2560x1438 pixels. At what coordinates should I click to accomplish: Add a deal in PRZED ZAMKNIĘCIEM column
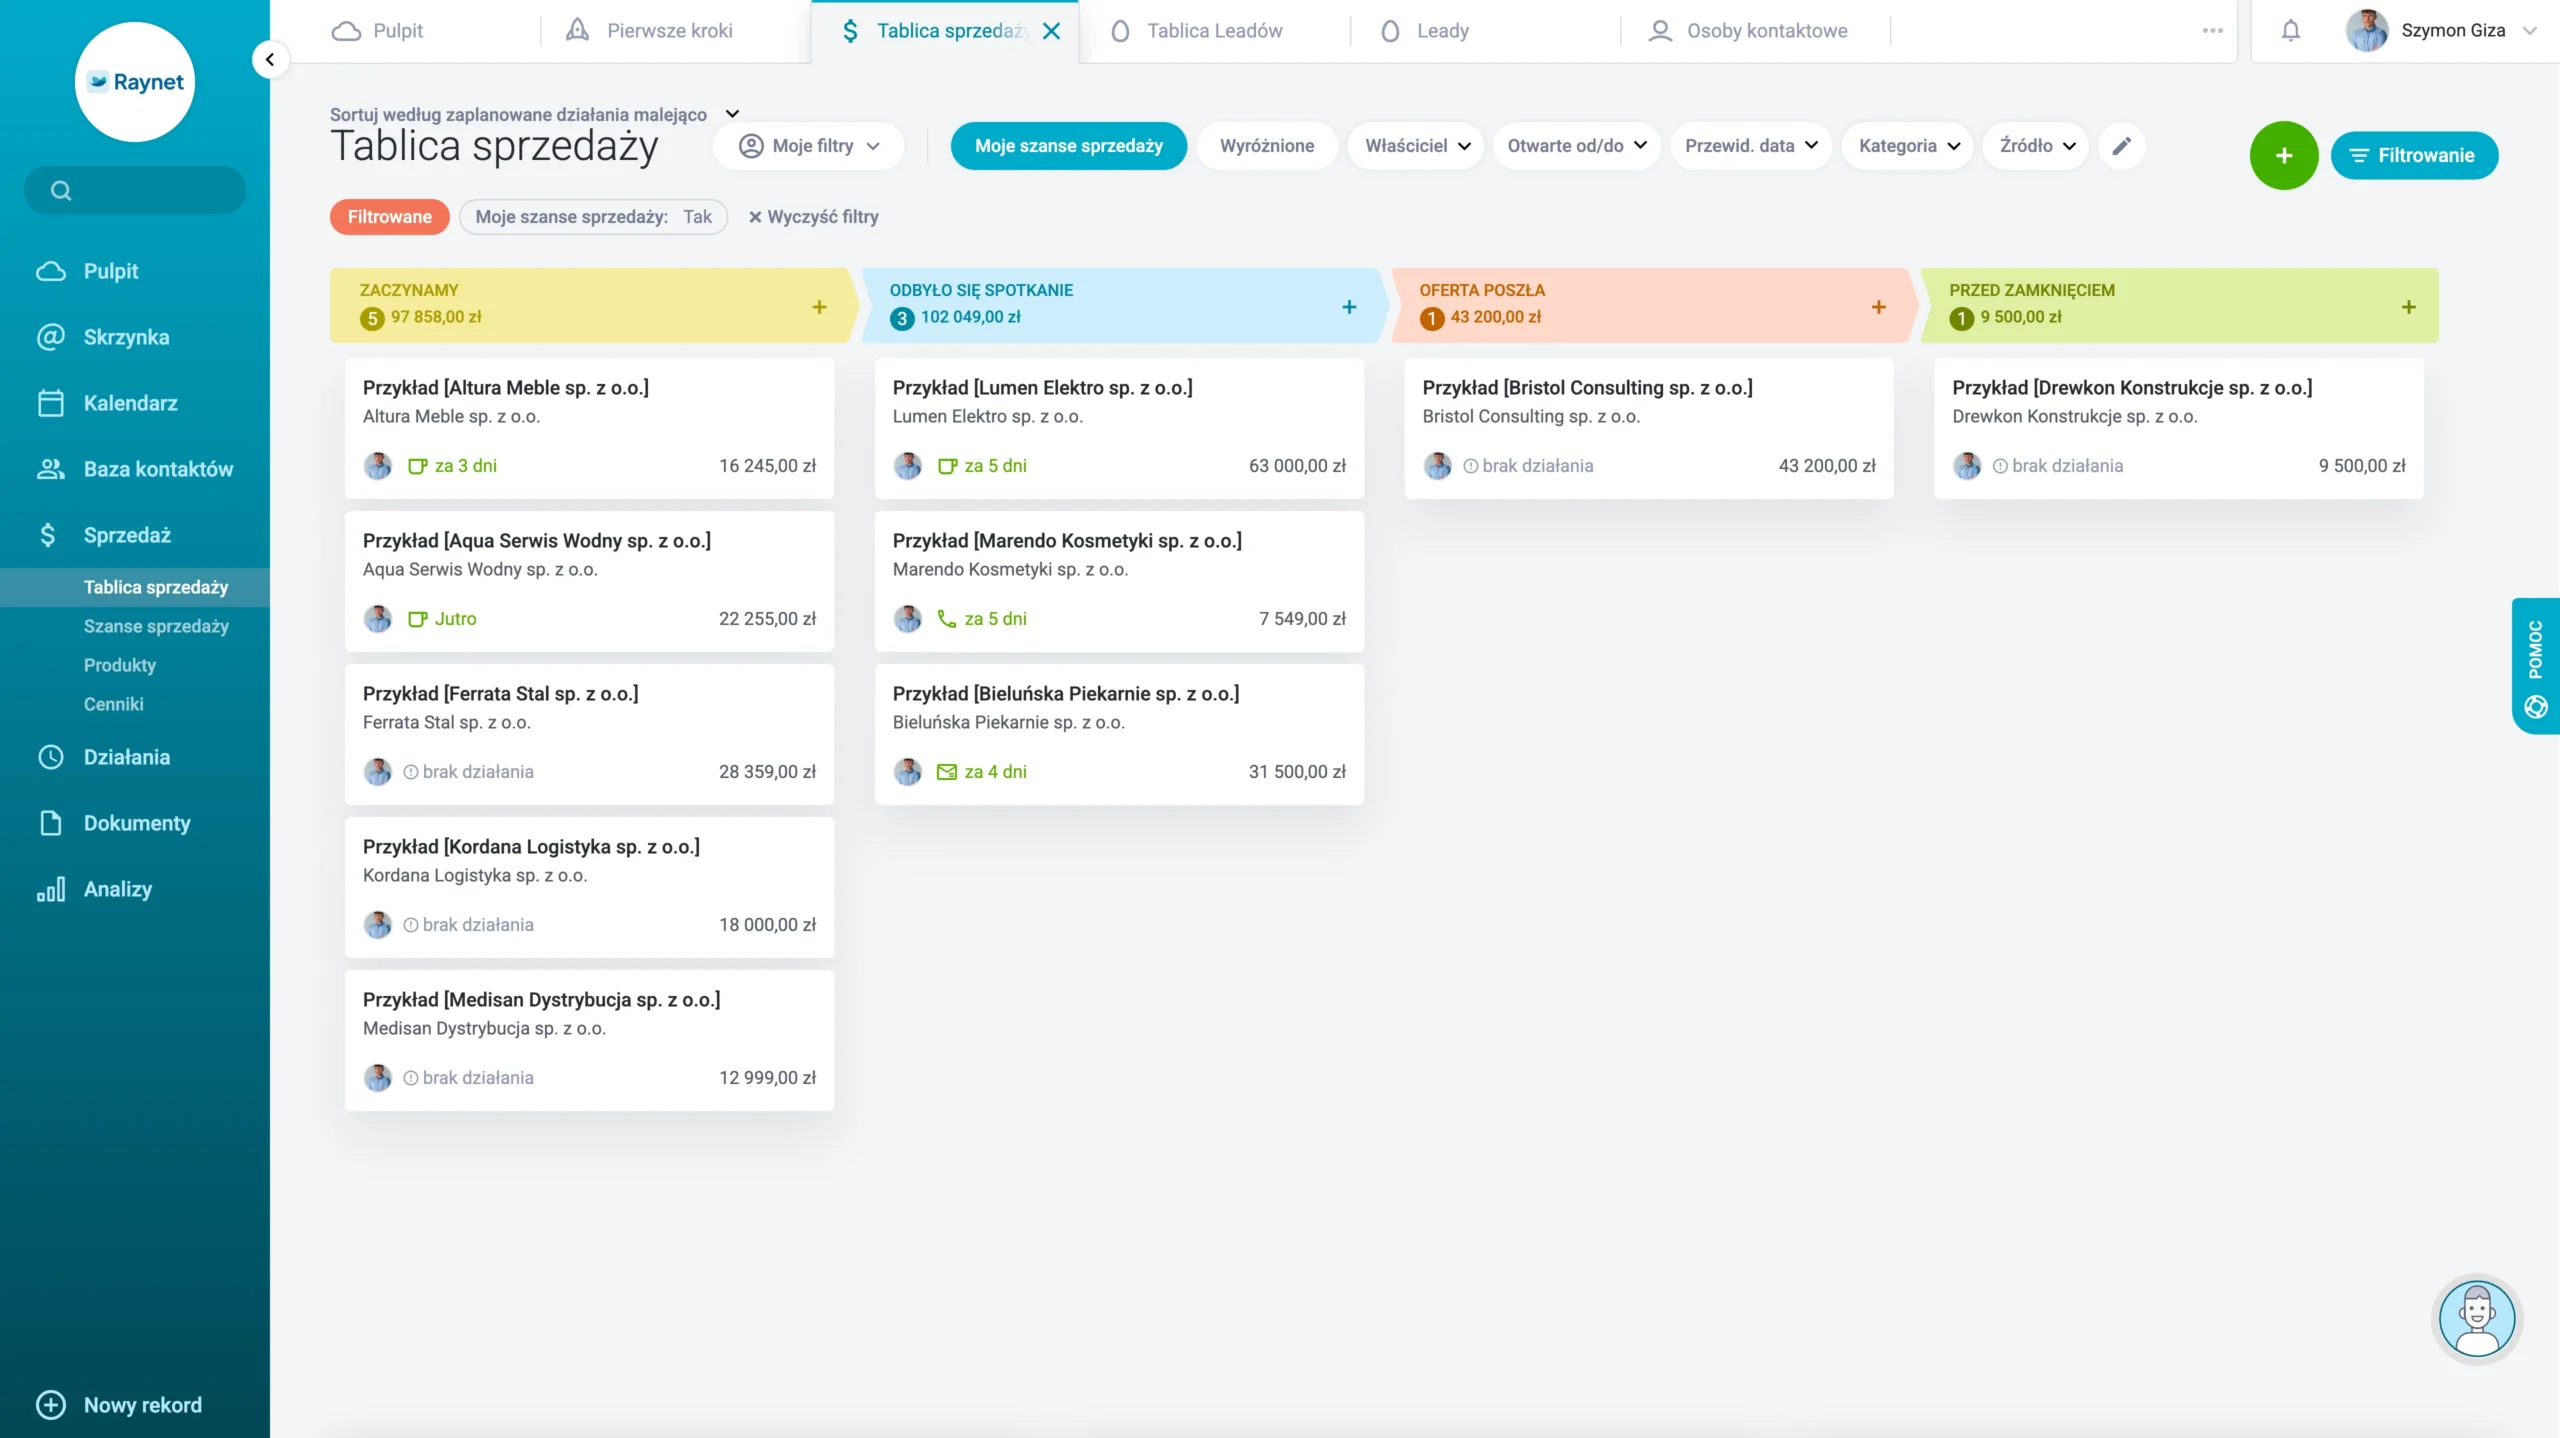coord(2409,307)
